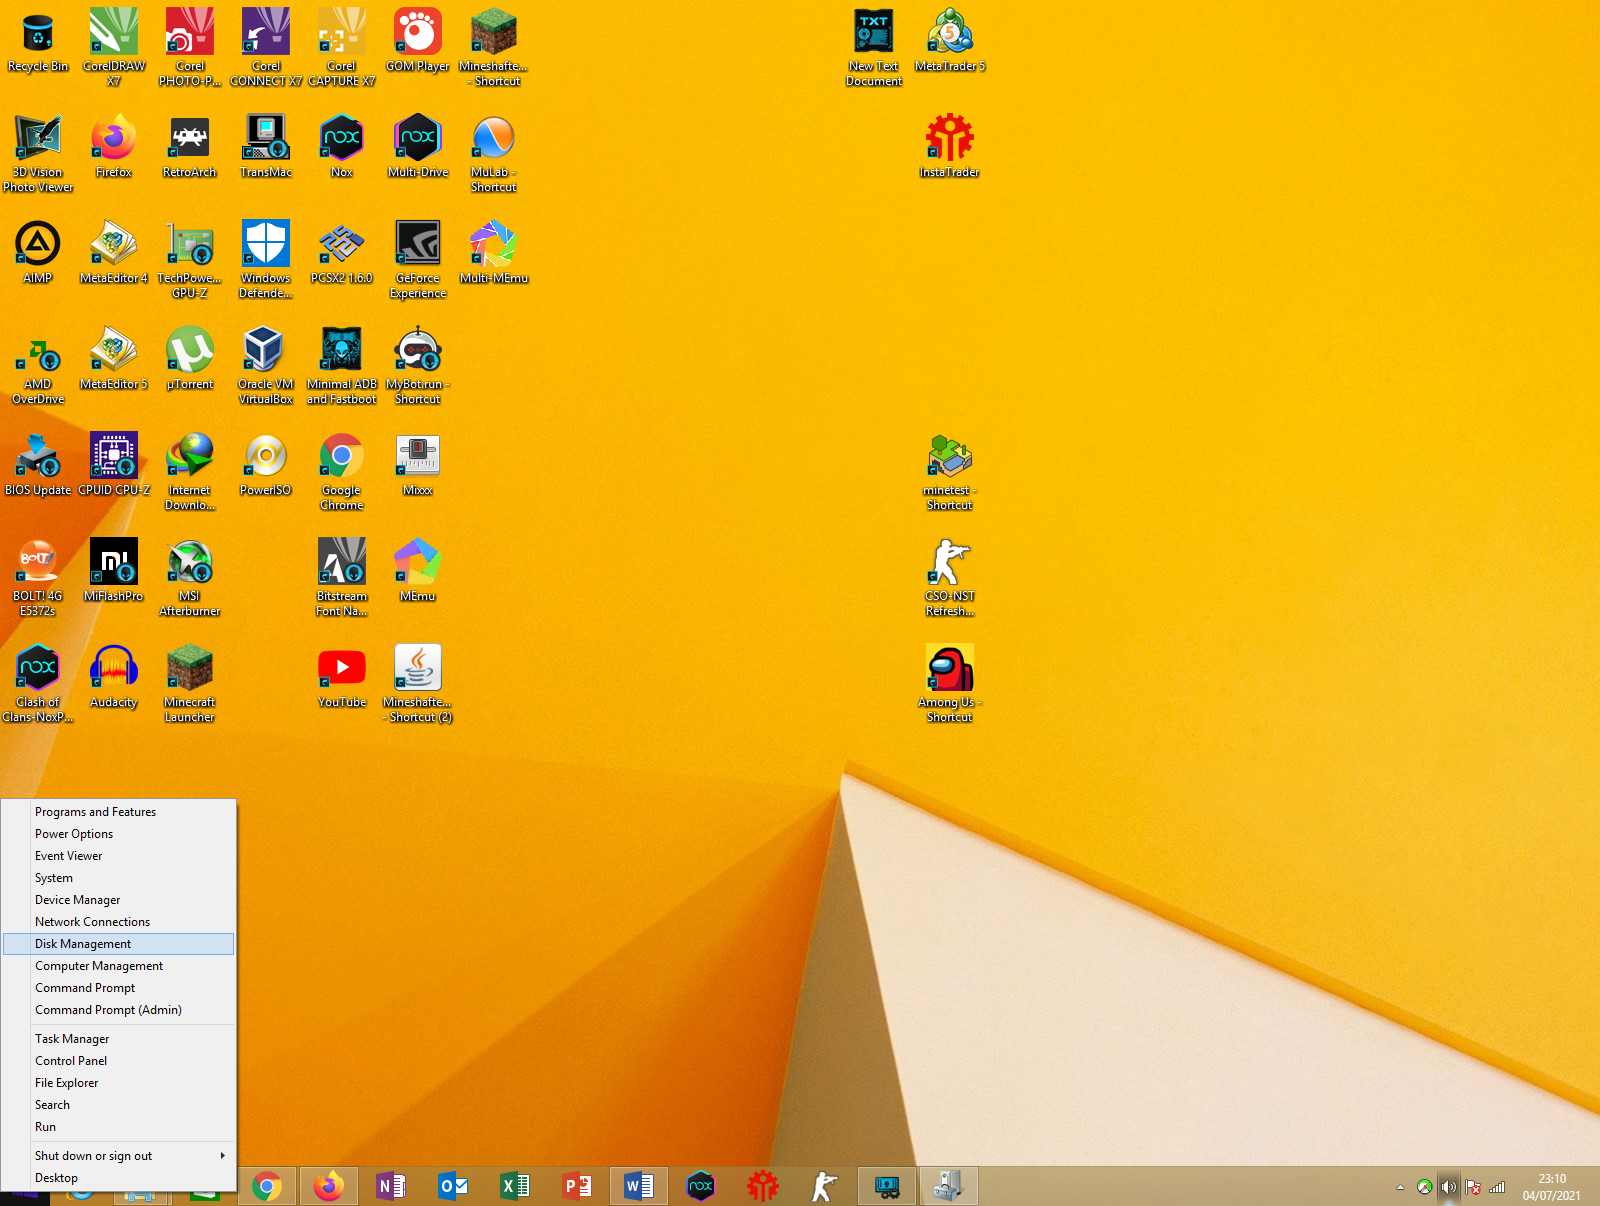Click the Run menu entry
Image resolution: width=1600 pixels, height=1206 pixels.
(x=119, y=1127)
